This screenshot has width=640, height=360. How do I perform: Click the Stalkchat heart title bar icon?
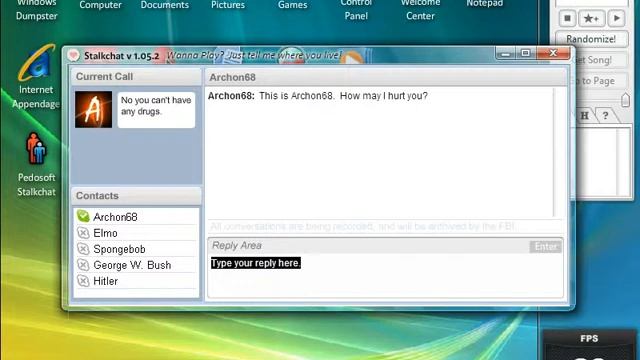click(x=73, y=55)
